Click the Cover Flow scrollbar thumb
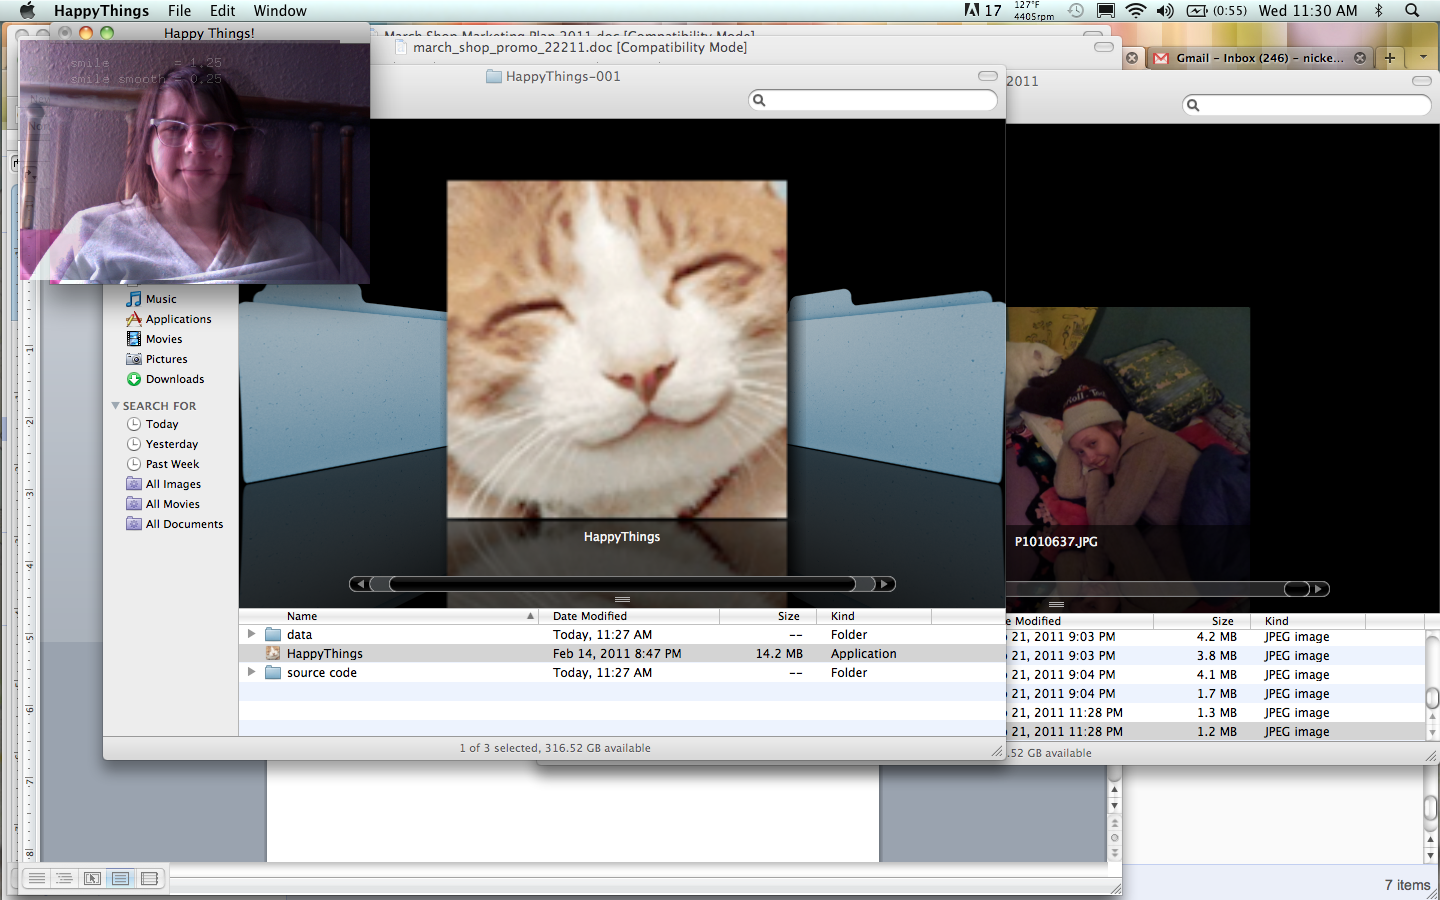Screen dimensions: 1440x900 point(622,584)
